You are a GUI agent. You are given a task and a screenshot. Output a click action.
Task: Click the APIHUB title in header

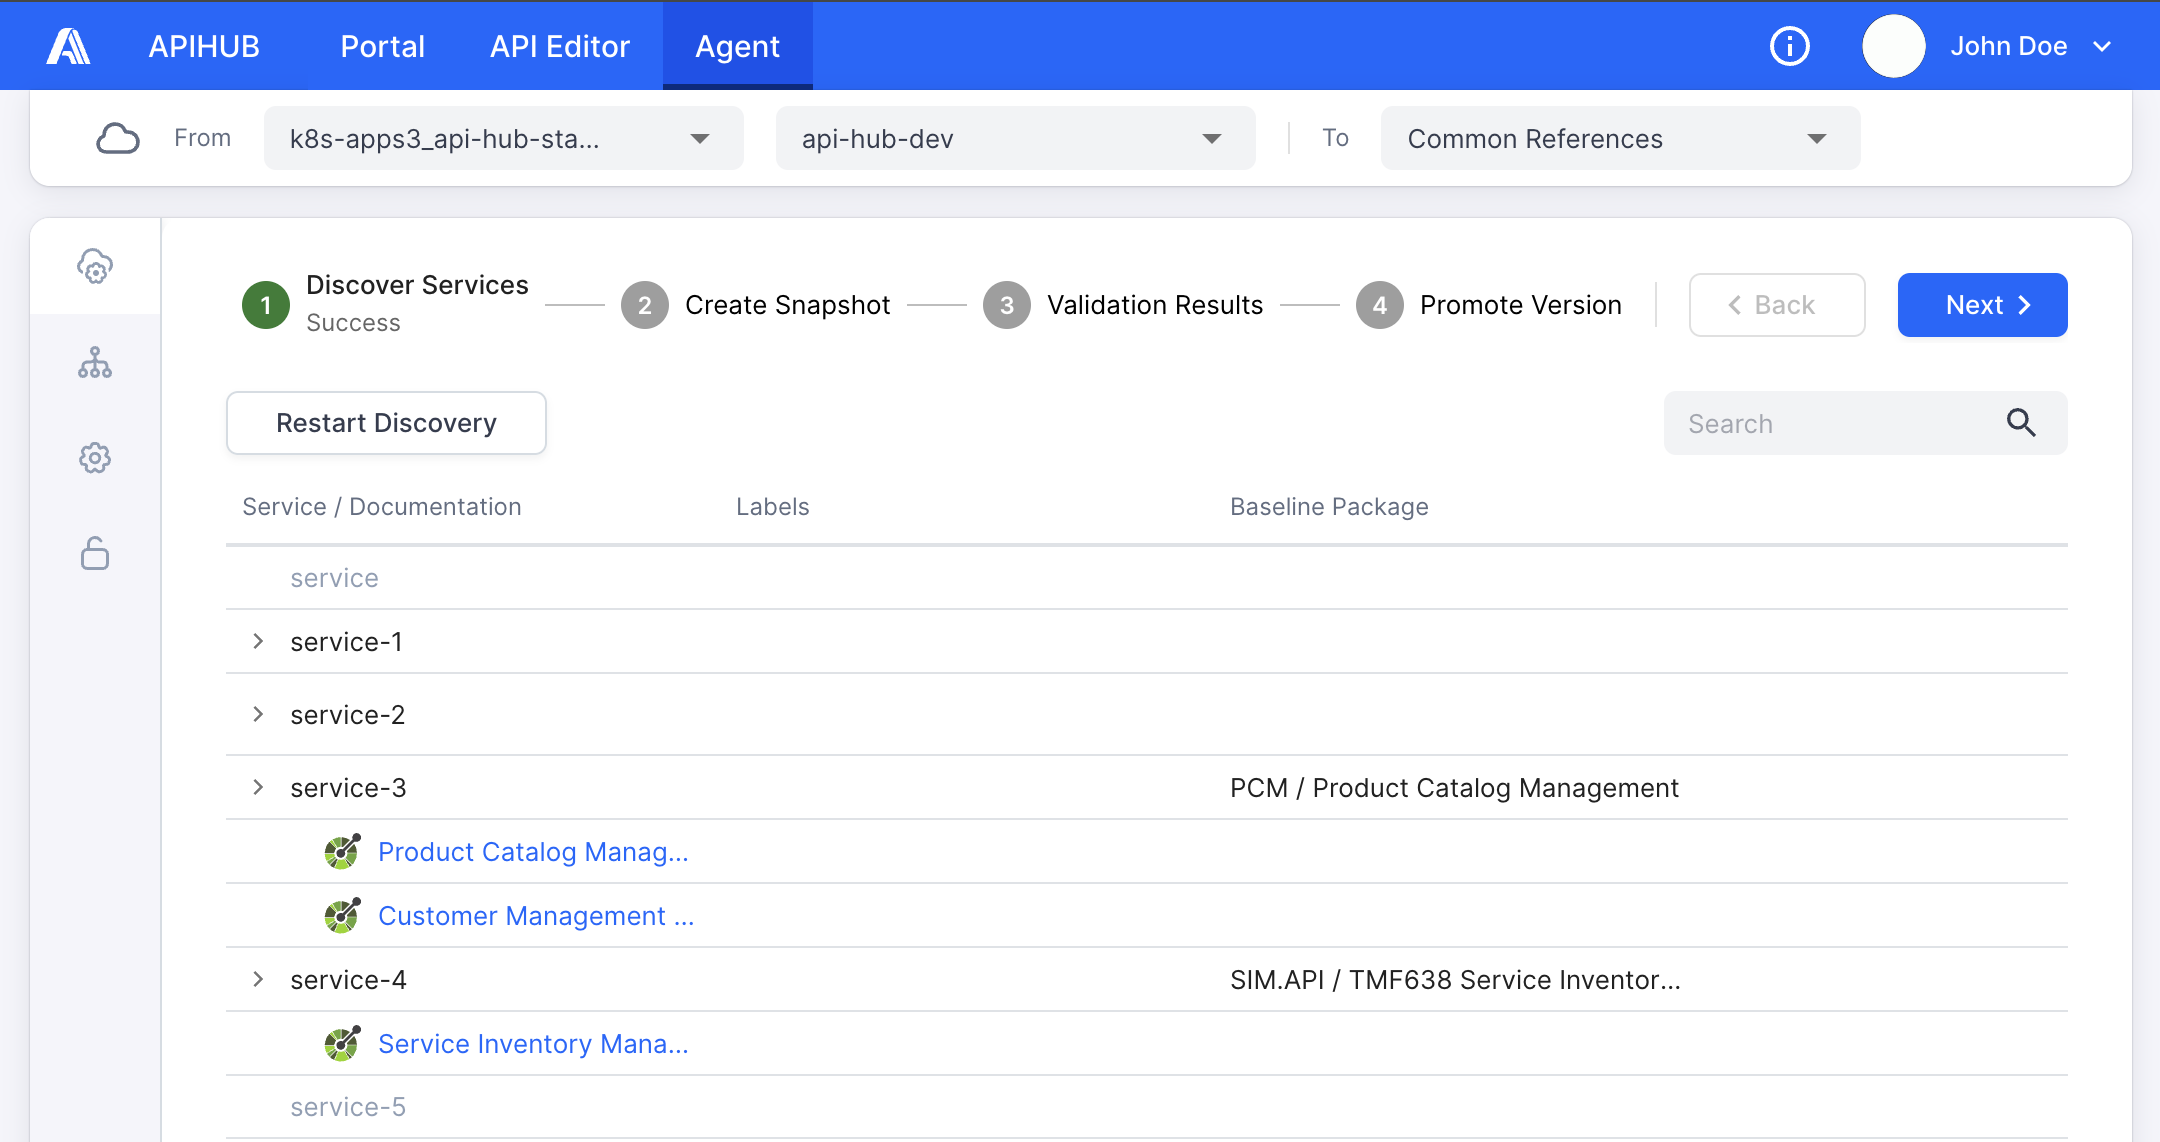pyautogui.click(x=204, y=46)
